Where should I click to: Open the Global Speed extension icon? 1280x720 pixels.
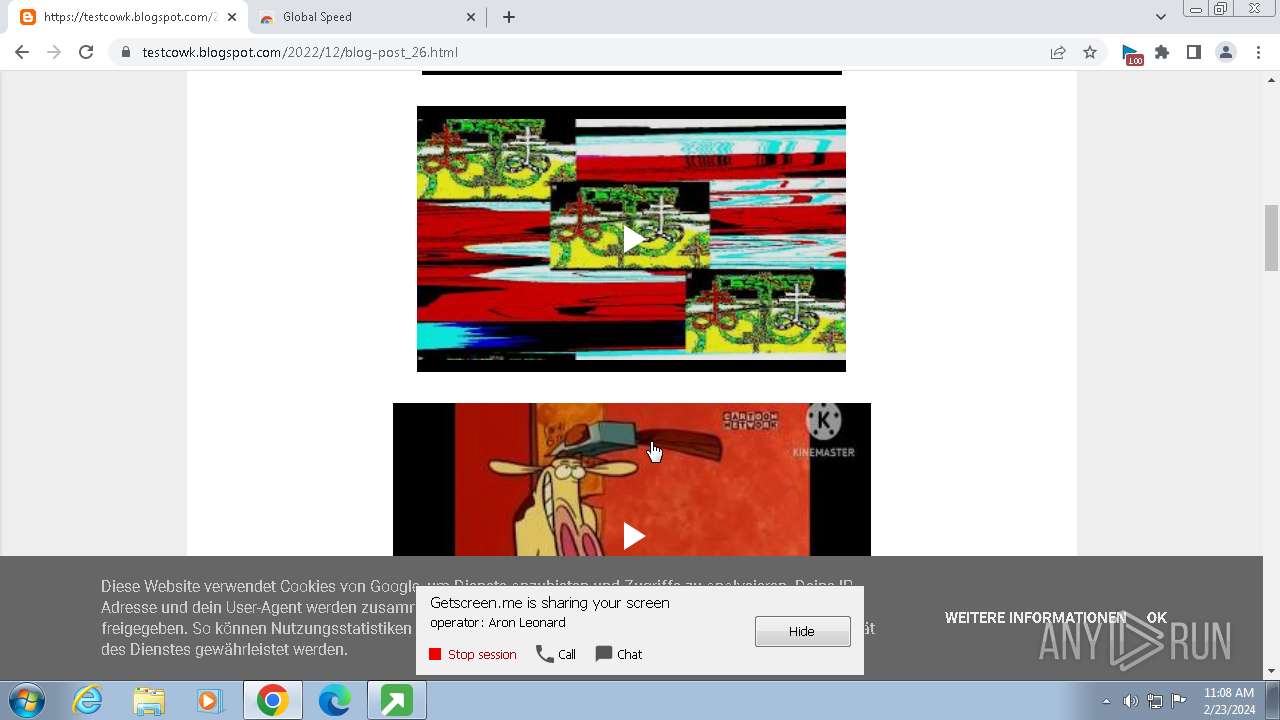[x=1131, y=54]
